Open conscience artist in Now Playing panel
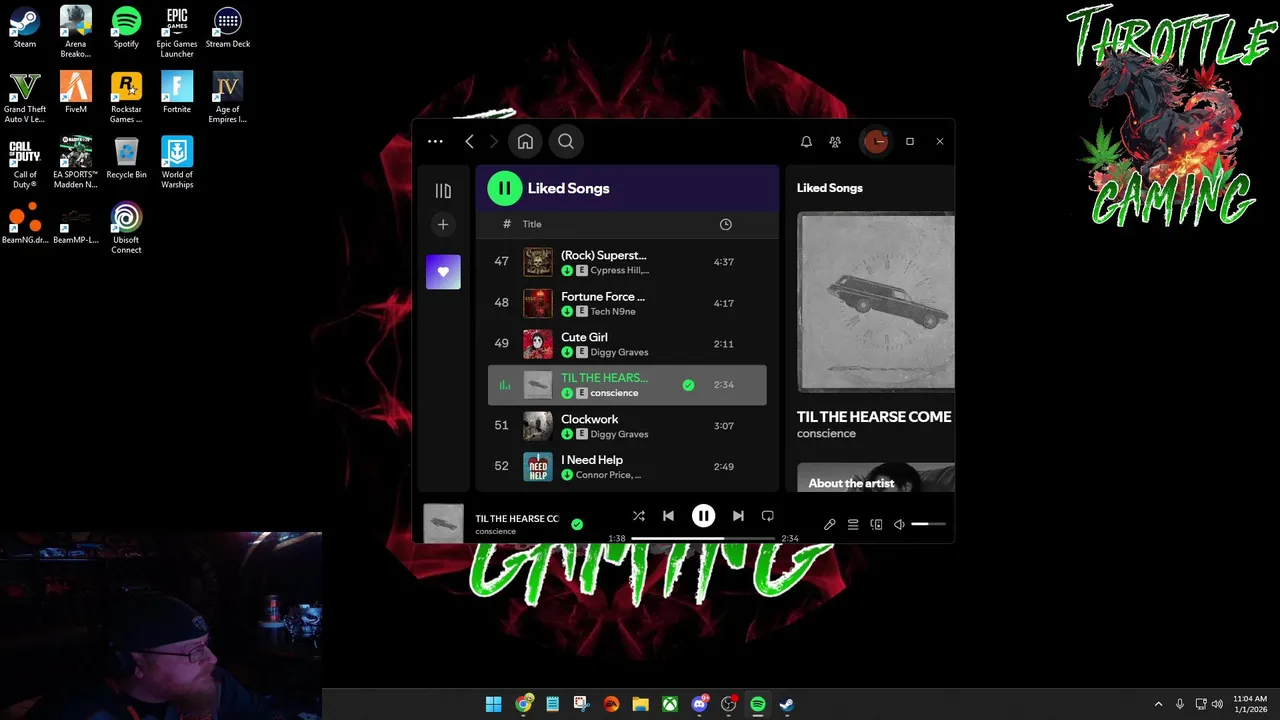The width and height of the screenshot is (1280, 720). 826,434
